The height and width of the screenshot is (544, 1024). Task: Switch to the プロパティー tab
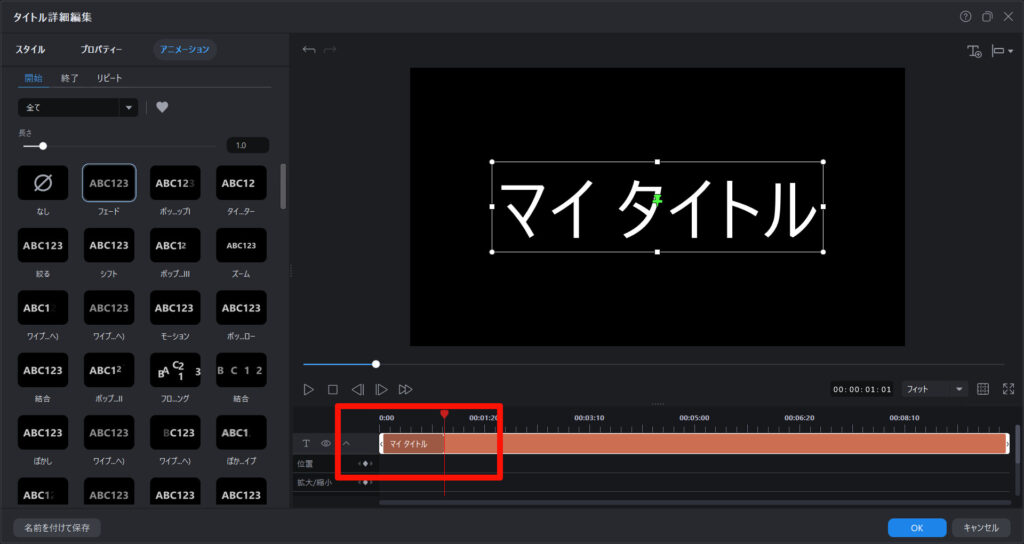pos(101,49)
